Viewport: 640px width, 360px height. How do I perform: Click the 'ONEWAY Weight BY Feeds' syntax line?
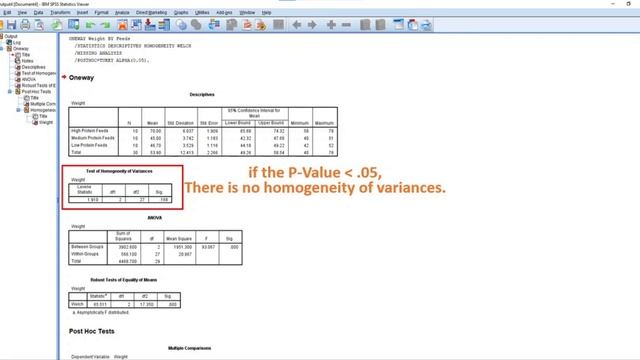(100, 39)
